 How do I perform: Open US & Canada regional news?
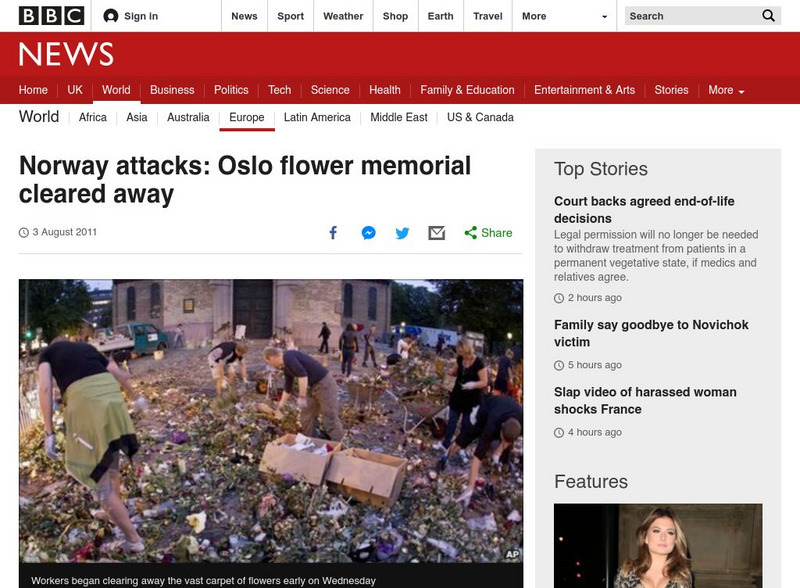[480, 117]
